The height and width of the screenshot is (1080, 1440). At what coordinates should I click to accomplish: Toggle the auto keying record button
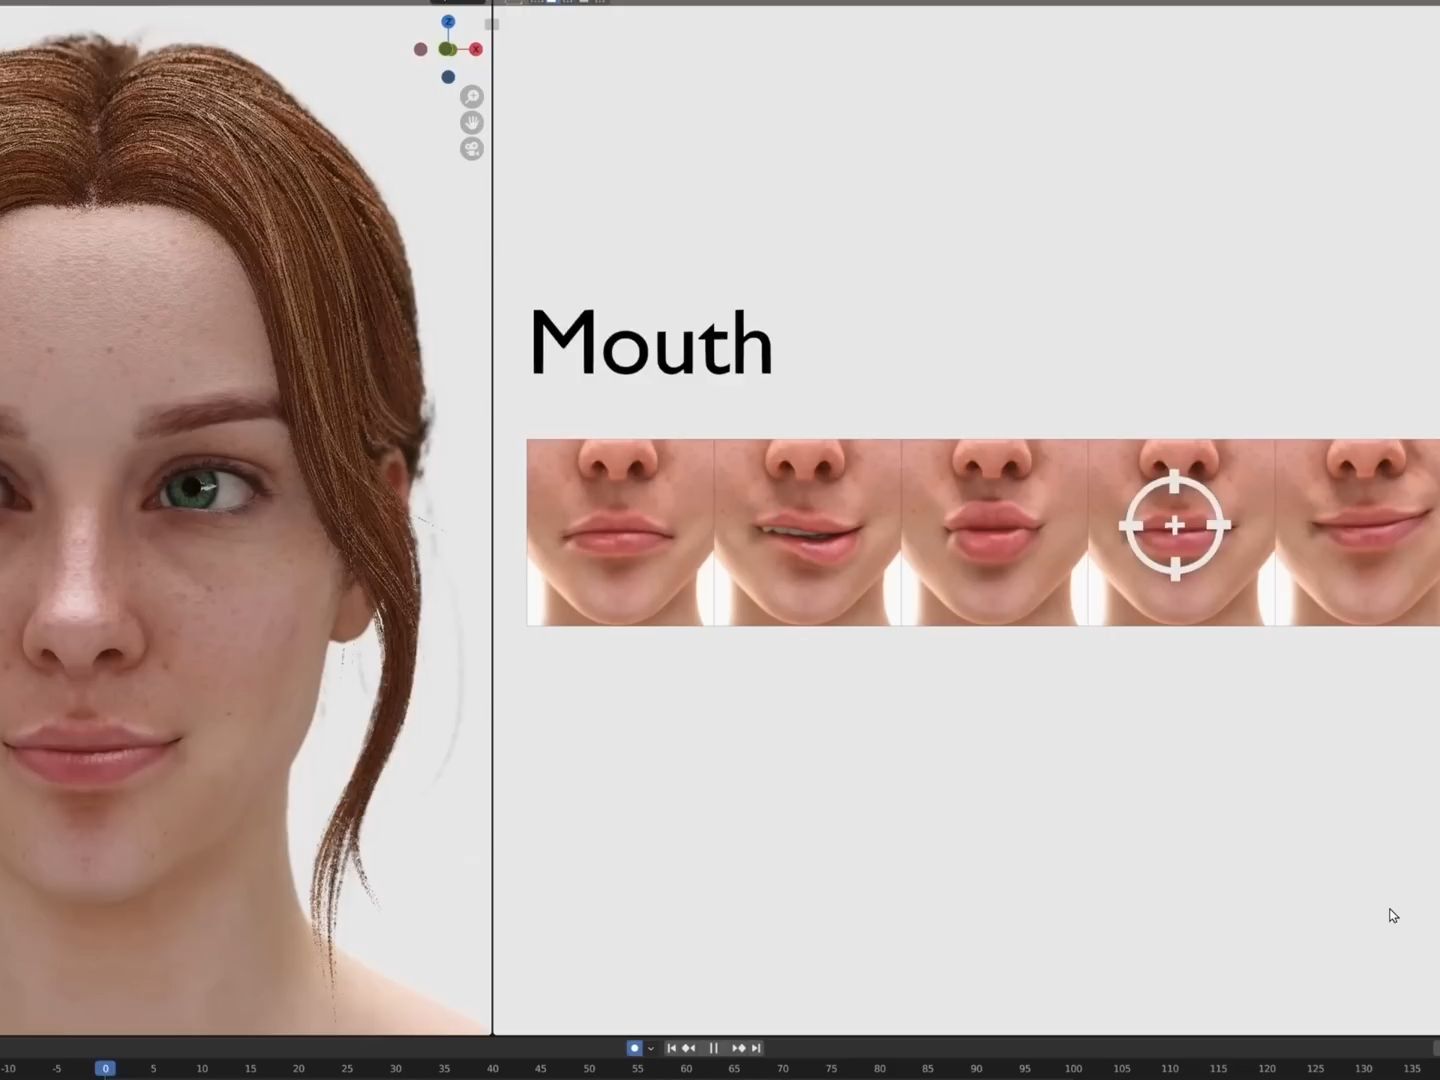coord(634,1048)
